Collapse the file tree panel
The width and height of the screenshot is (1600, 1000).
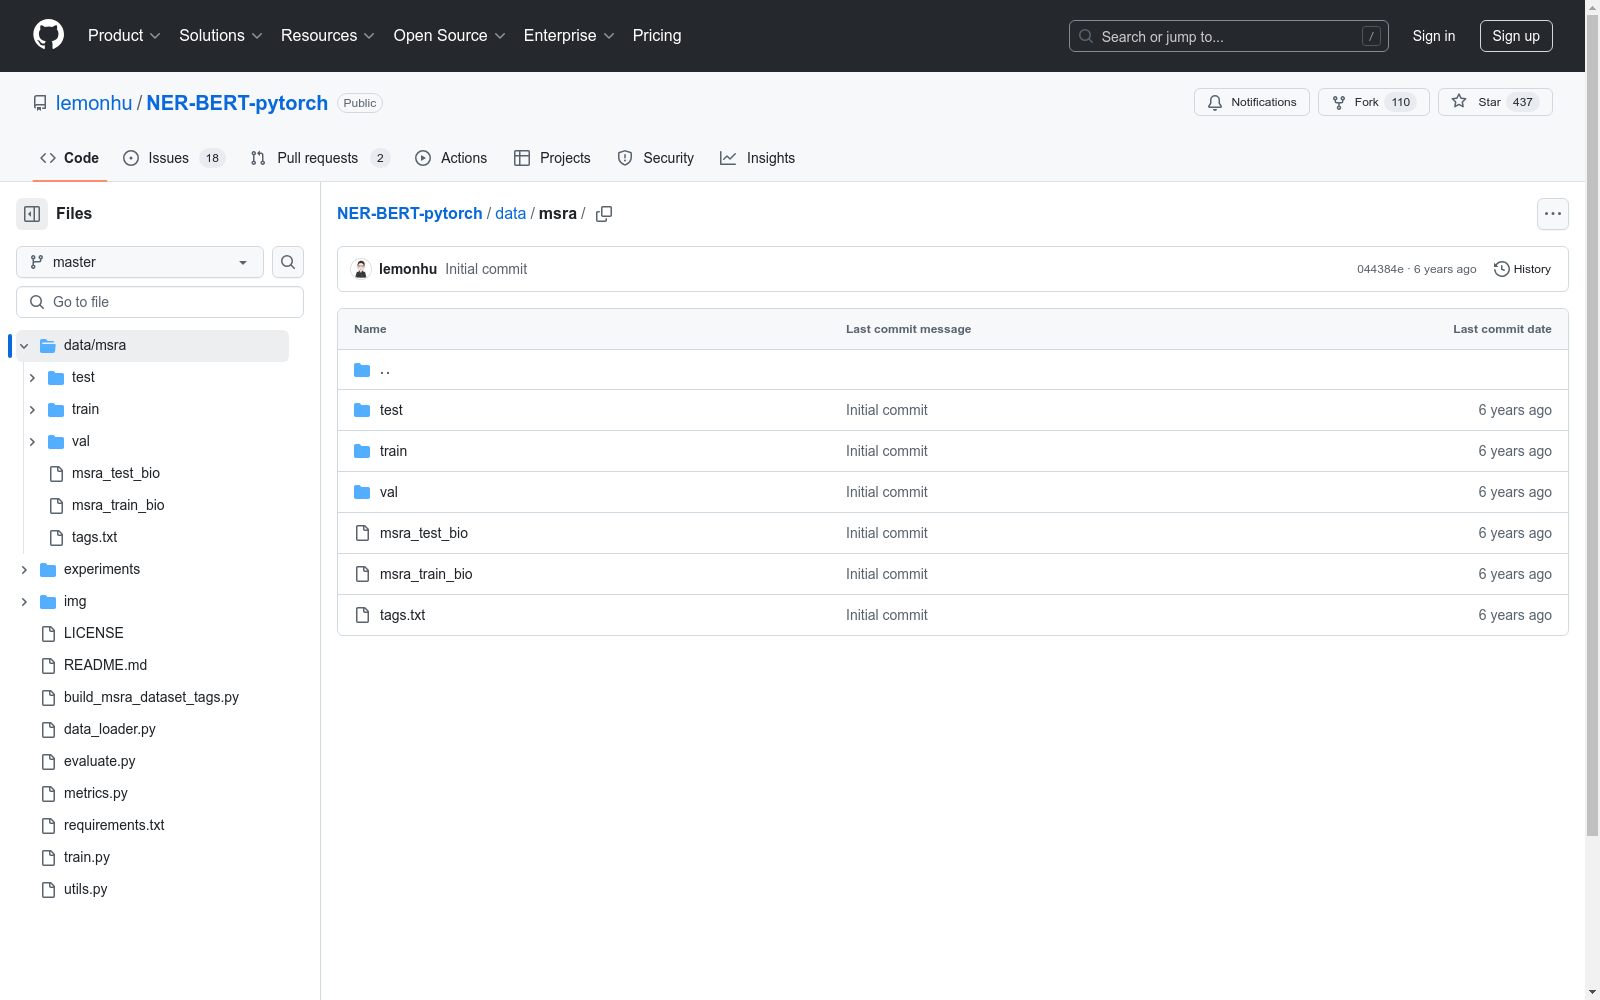pyautogui.click(x=32, y=214)
